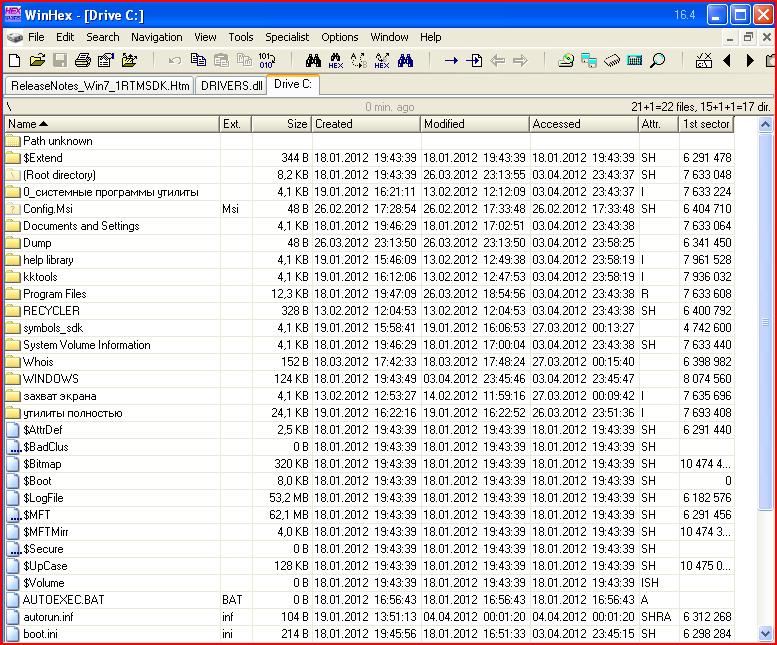The width and height of the screenshot is (777, 645).
Task: Click the scrollbar down arrow
Action: coord(766,633)
